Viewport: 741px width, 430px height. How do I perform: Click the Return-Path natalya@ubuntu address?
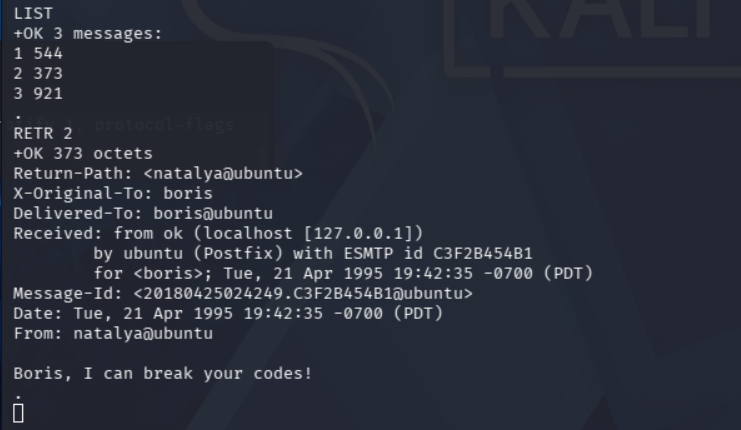point(223,173)
